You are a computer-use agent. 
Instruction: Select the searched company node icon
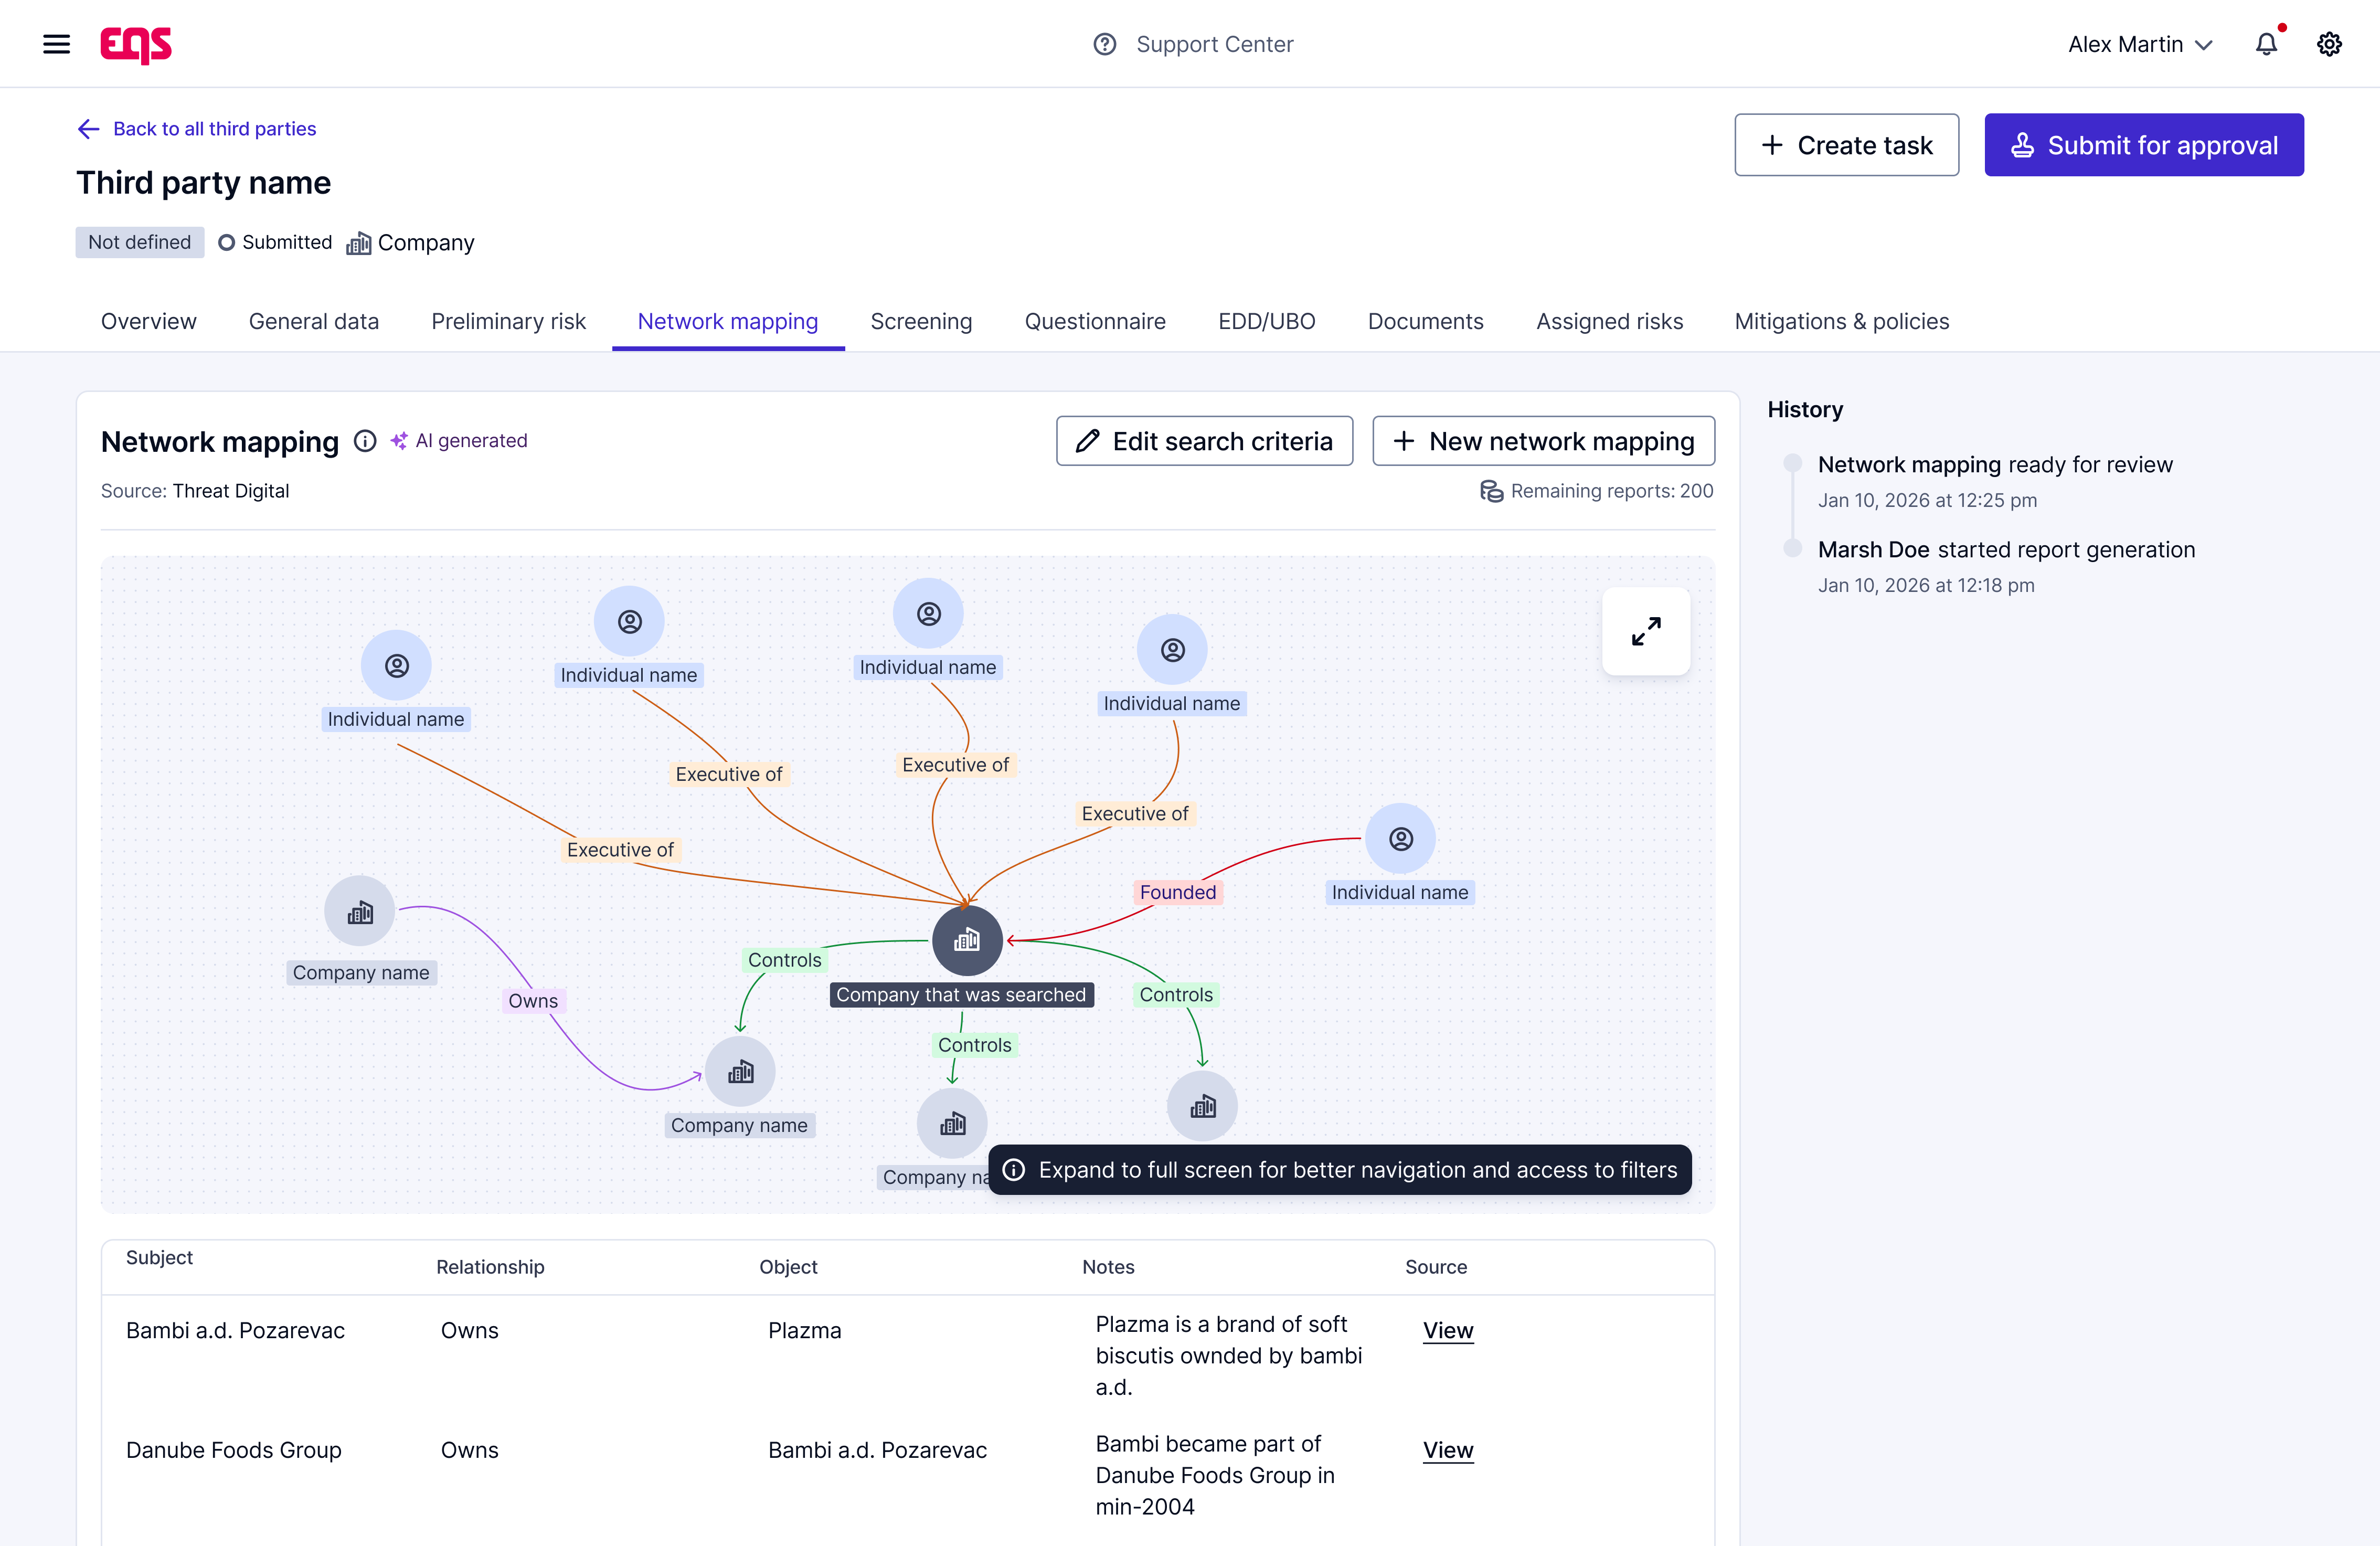[967, 940]
